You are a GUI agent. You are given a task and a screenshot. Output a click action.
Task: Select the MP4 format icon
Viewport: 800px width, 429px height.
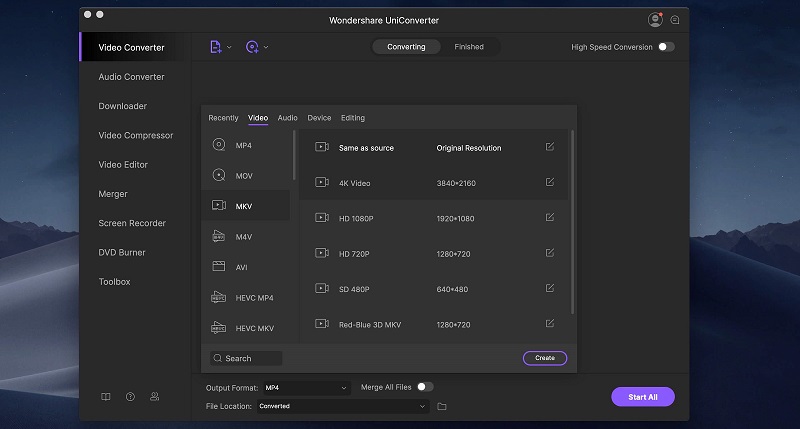(219, 145)
